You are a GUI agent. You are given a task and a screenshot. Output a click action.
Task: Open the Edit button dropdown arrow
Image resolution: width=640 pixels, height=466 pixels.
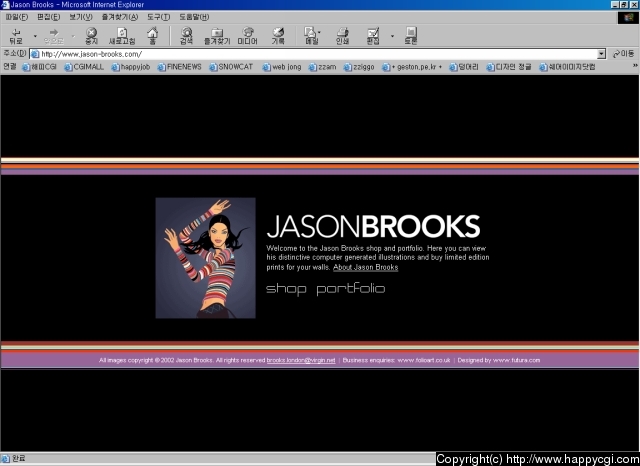coord(392,36)
